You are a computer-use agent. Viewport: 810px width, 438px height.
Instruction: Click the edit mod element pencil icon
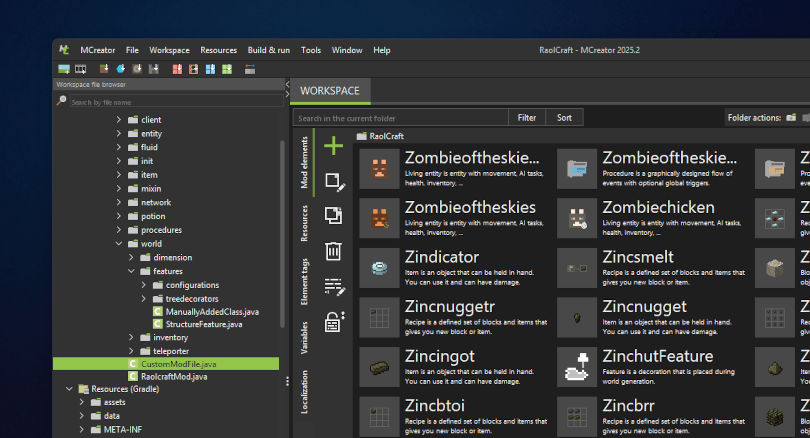[335, 182]
